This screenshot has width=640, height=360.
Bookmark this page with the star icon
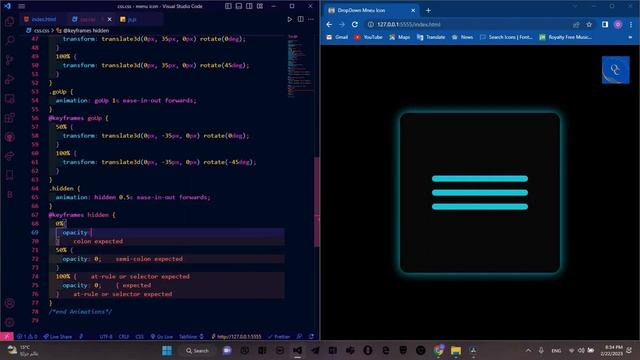589,24
